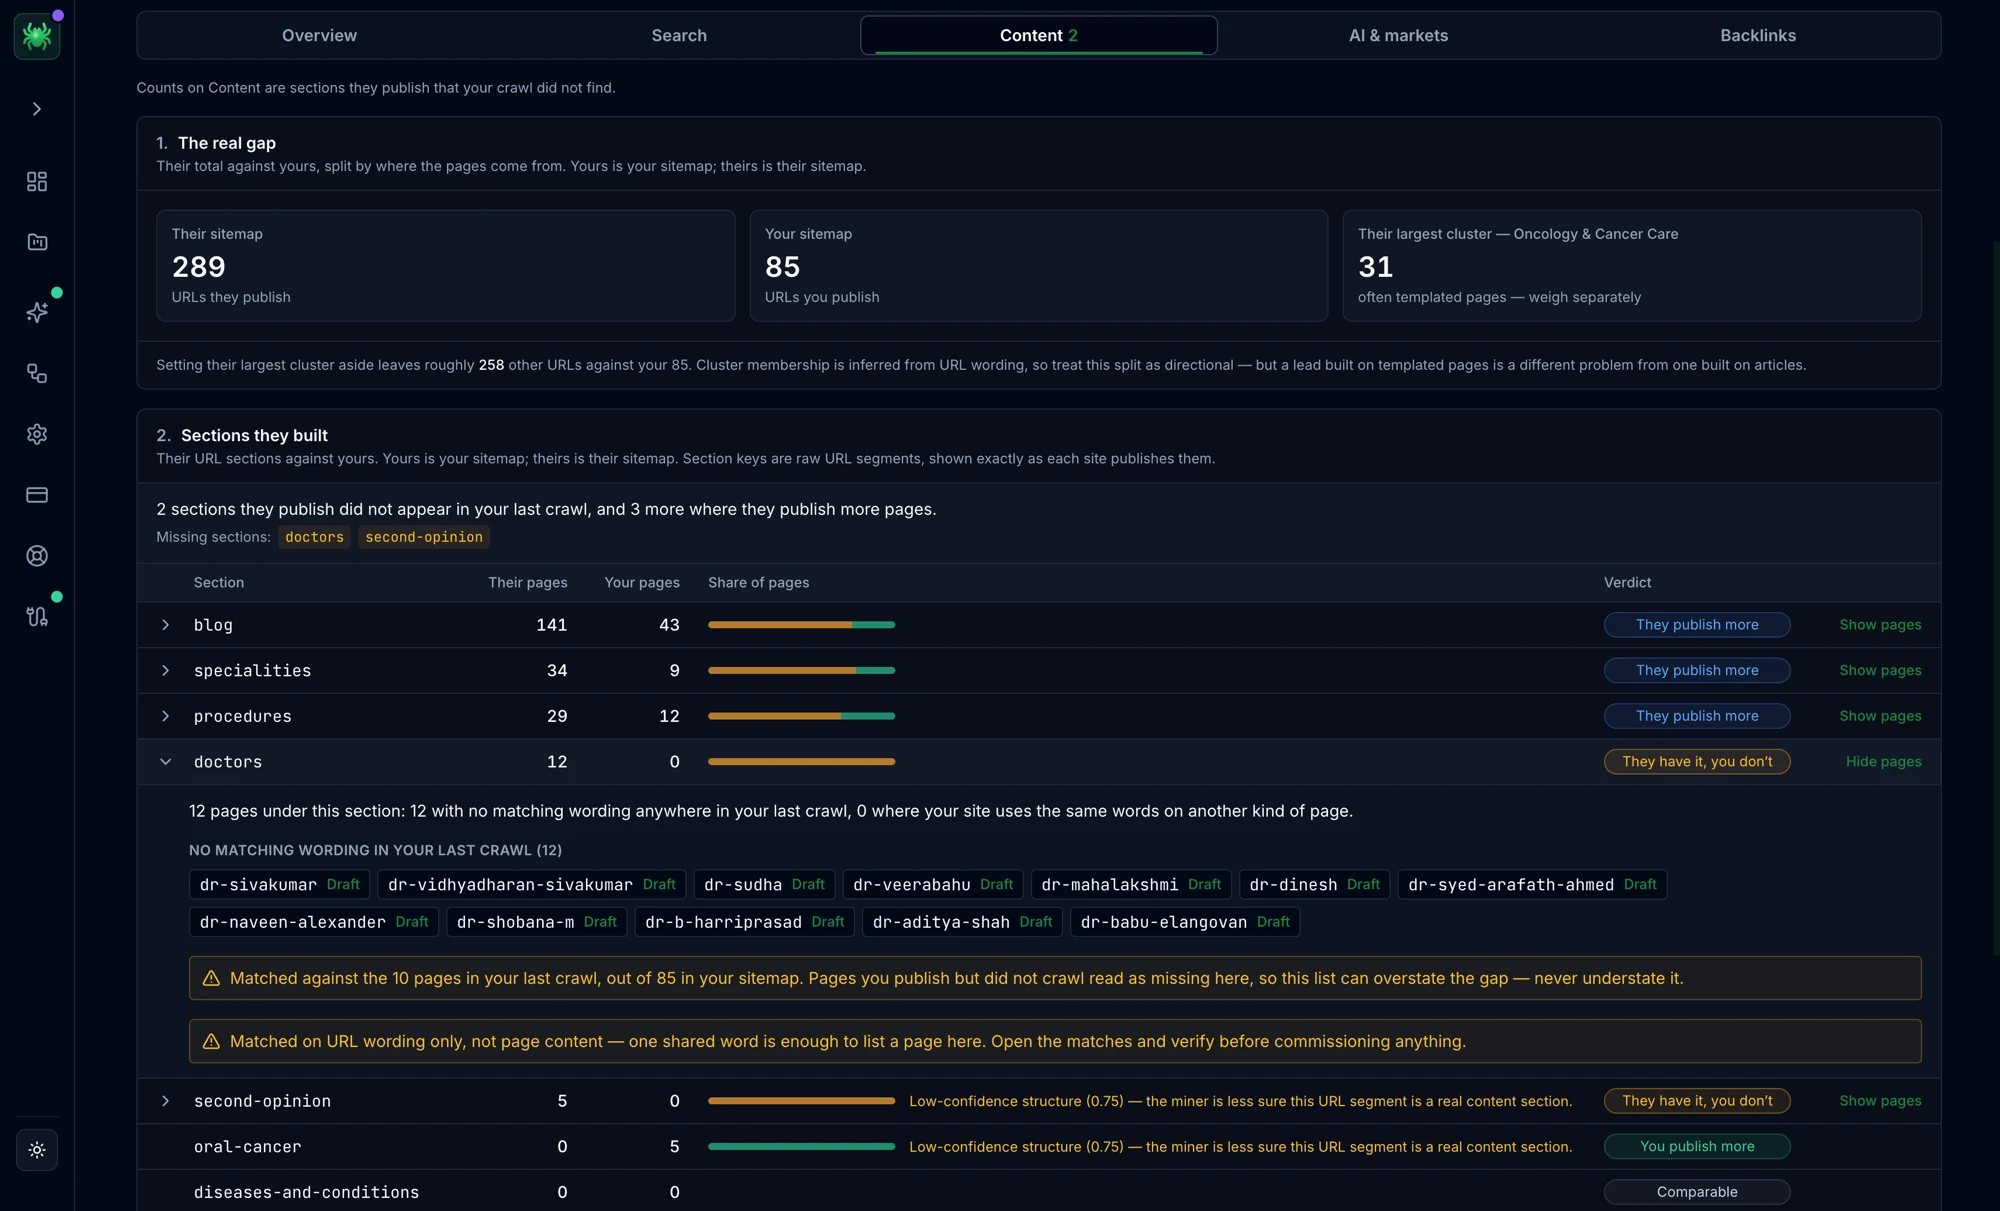Click the You publish more badge for oral-cancer

pos(1697,1147)
